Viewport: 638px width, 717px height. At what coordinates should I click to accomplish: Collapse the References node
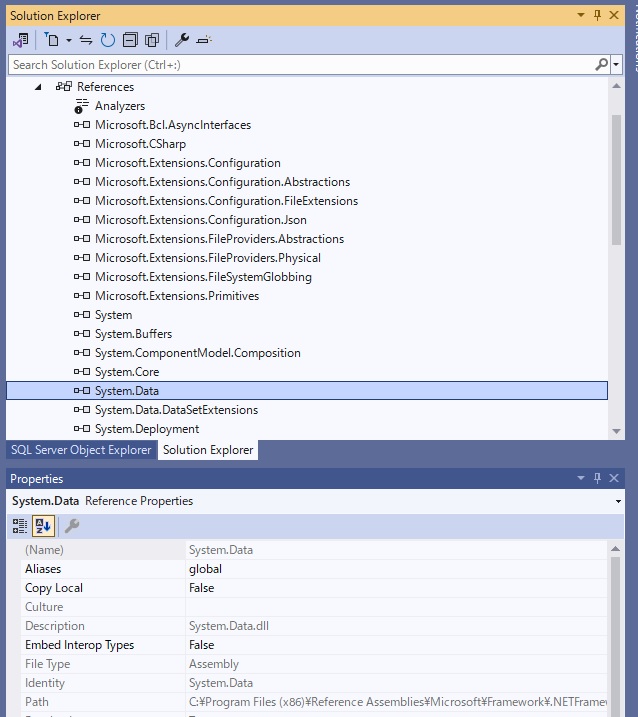38,87
